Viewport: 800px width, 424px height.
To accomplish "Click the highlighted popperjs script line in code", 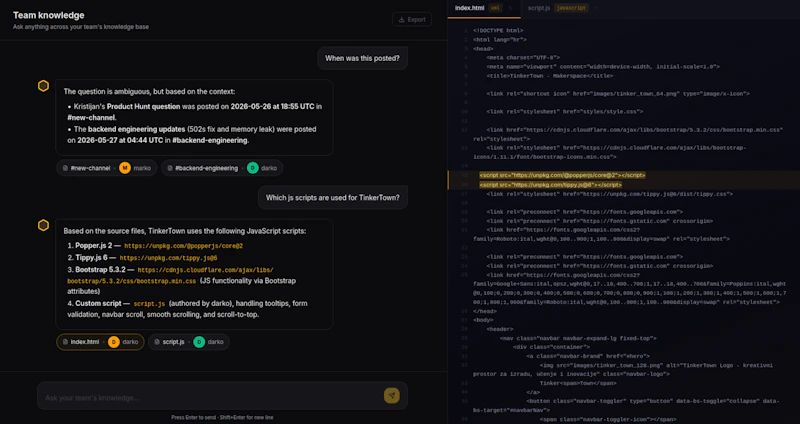I will tap(562, 176).
